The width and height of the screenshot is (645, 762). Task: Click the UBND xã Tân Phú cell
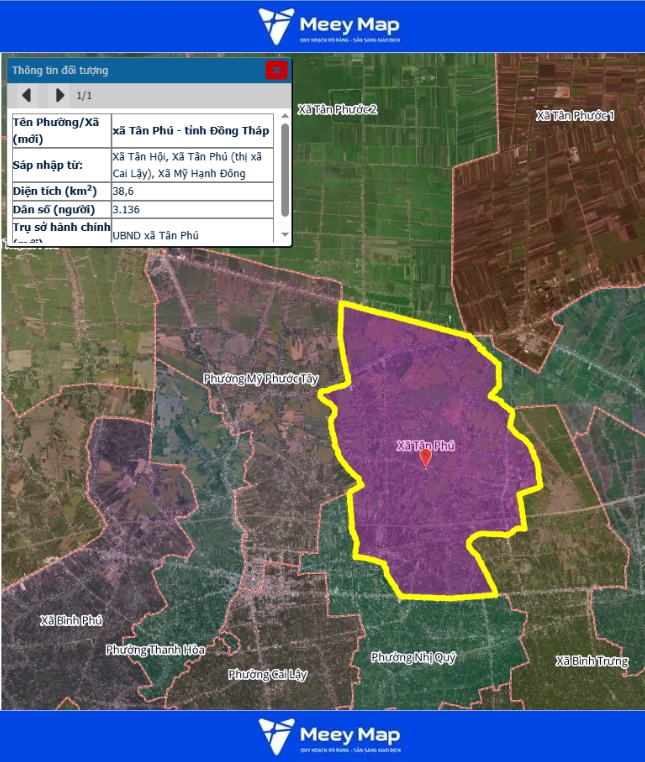[156, 235]
